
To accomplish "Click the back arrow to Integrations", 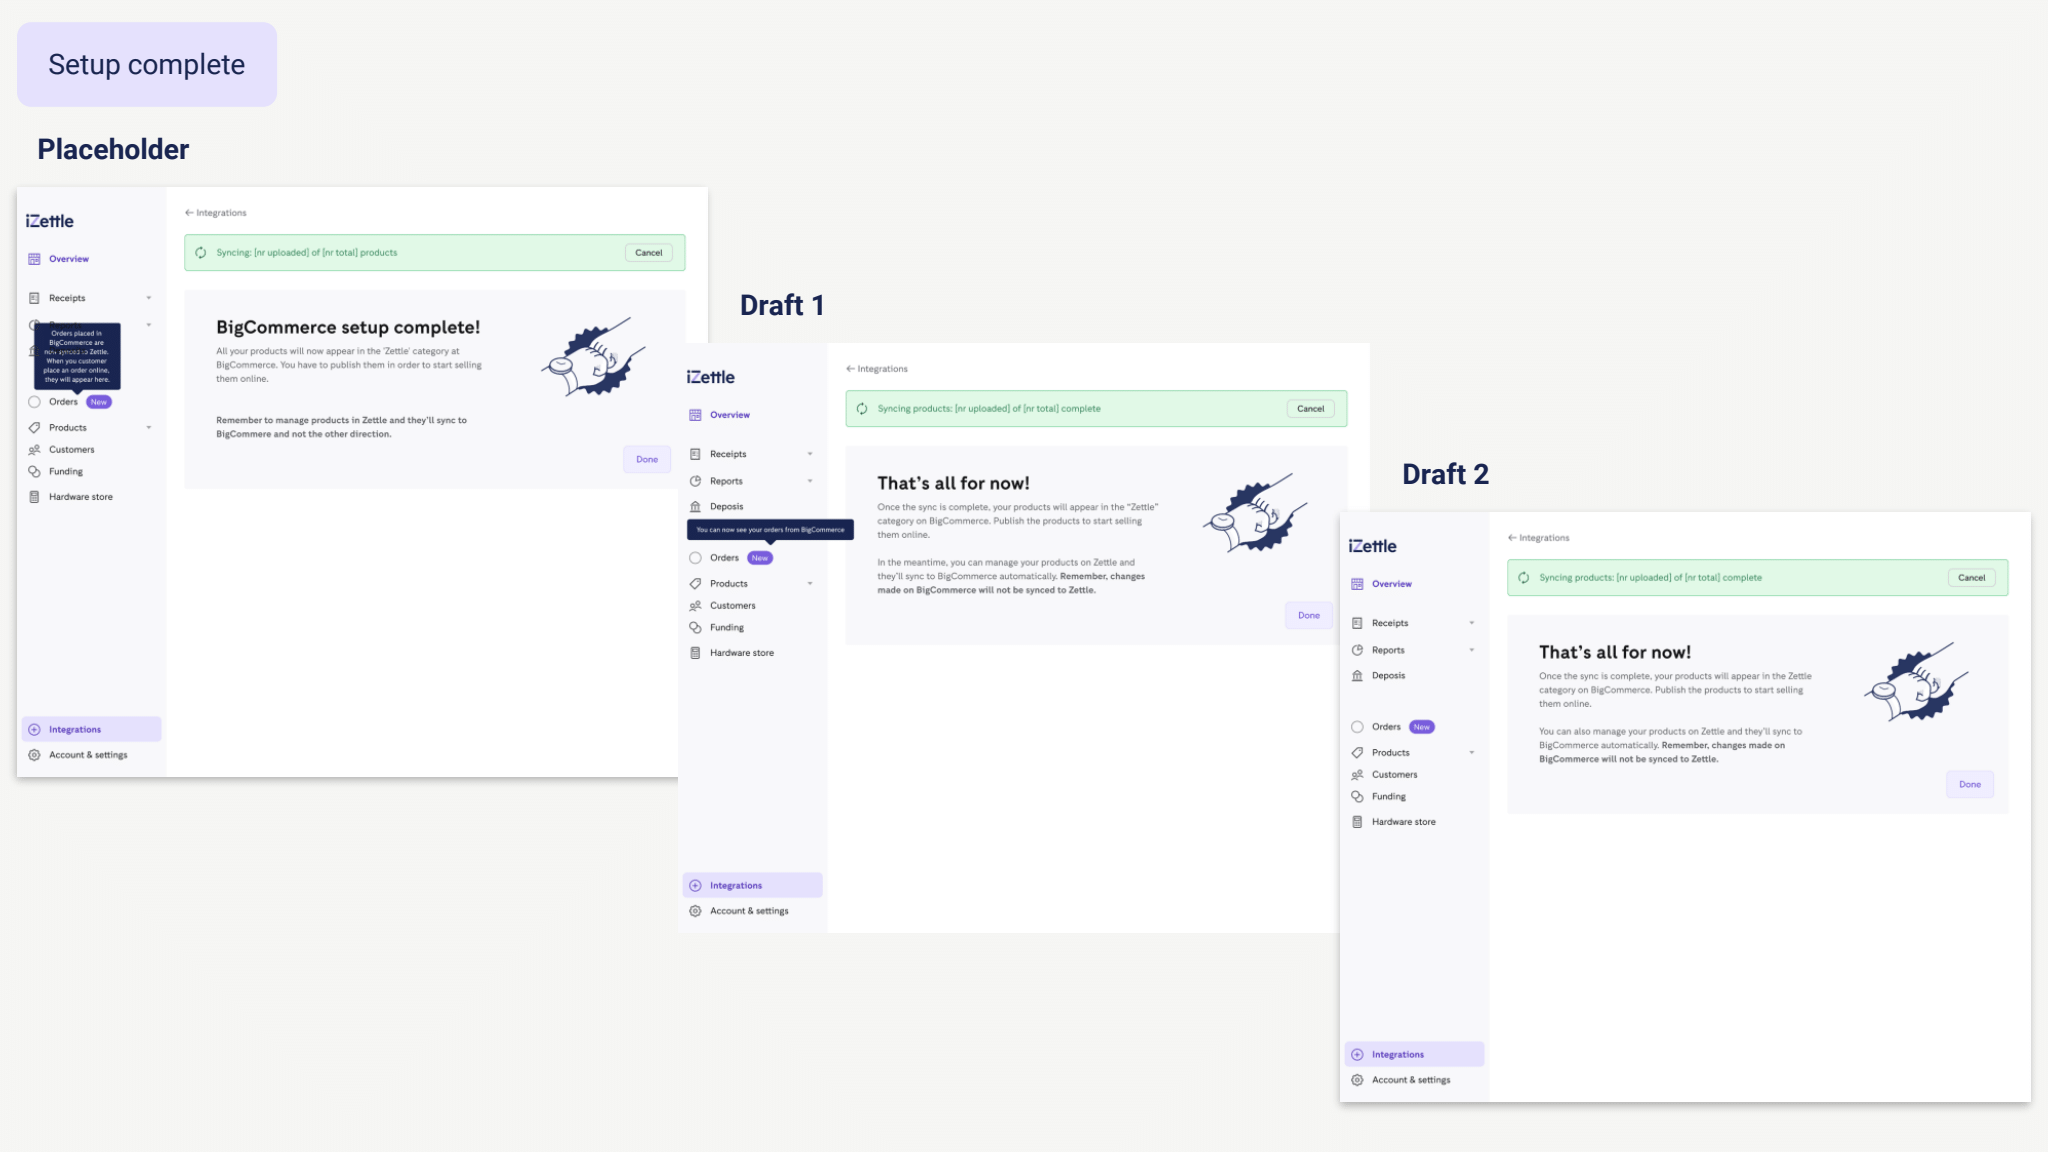I will [186, 211].
